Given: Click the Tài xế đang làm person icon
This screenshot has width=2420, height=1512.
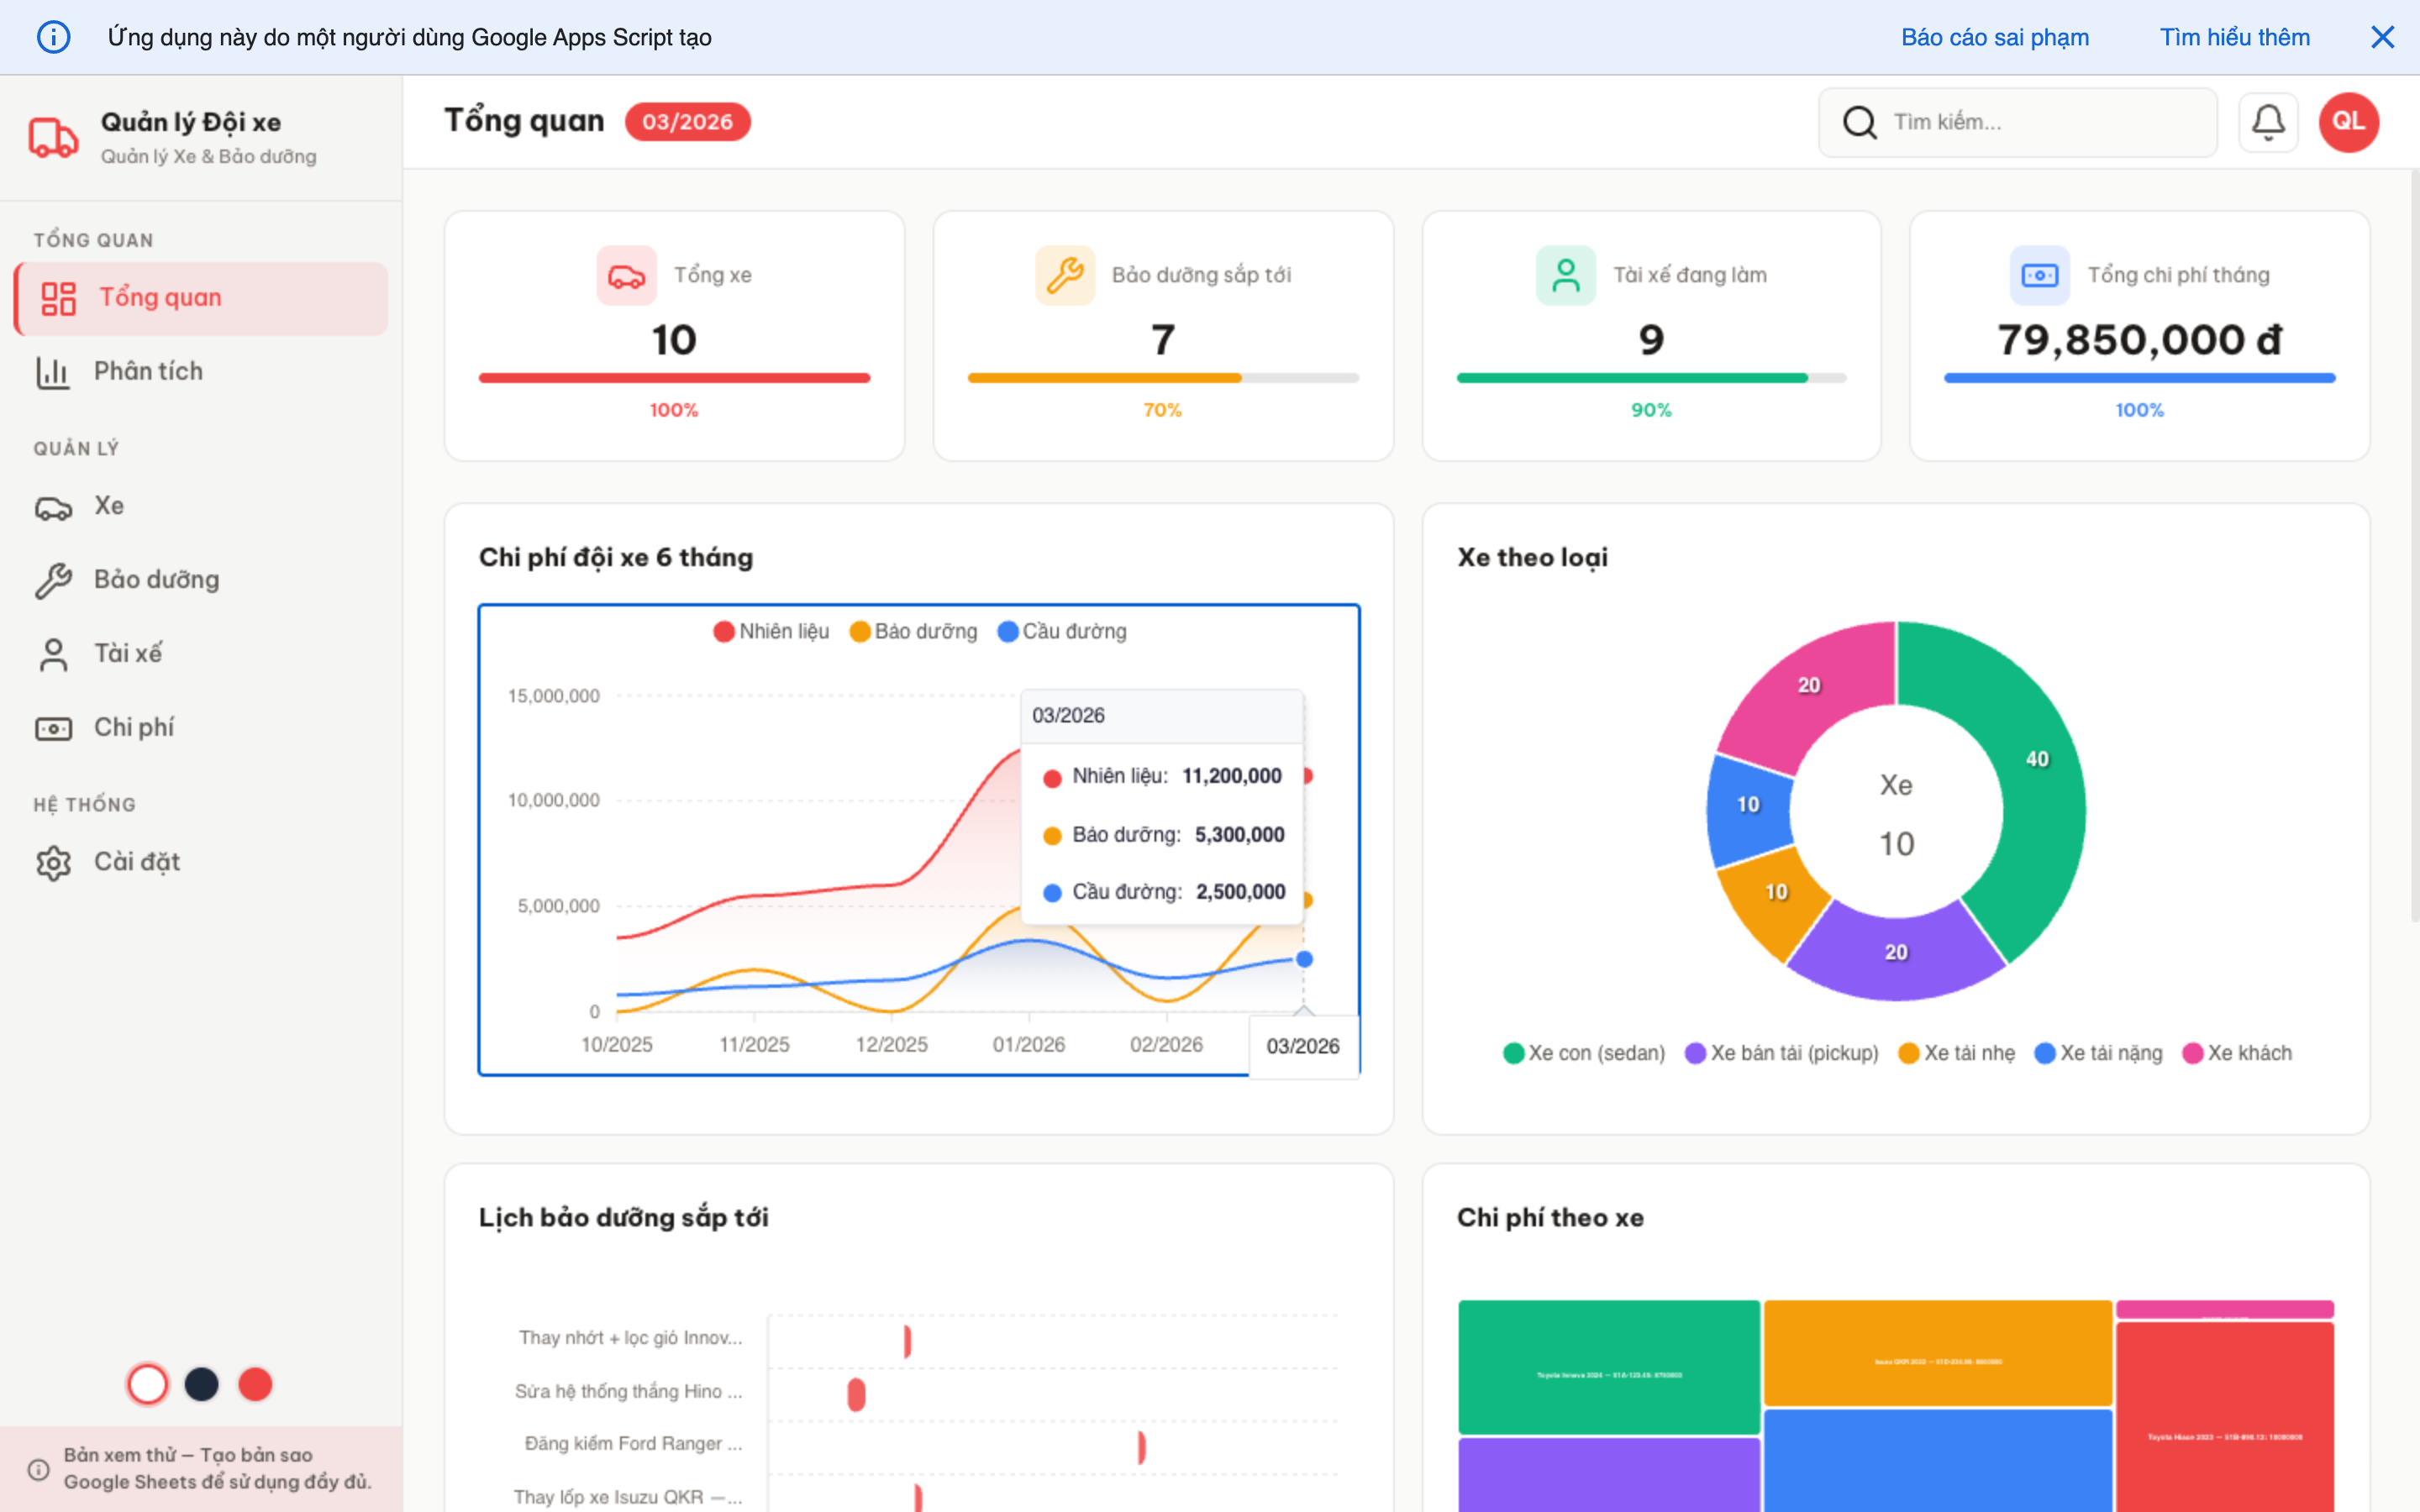Looking at the screenshot, I should pyautogui.click(x=1565, y=275).
